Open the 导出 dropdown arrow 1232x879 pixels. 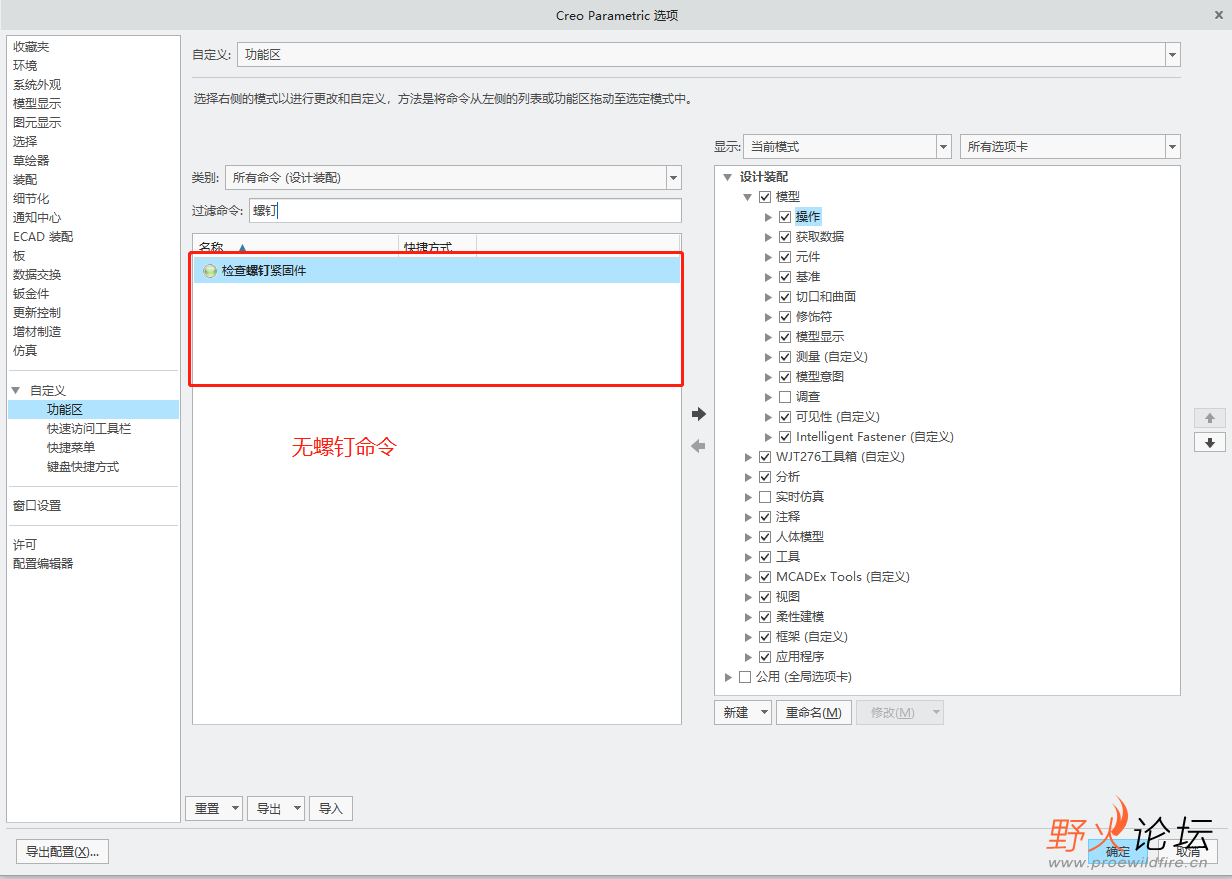coord(297,809)
